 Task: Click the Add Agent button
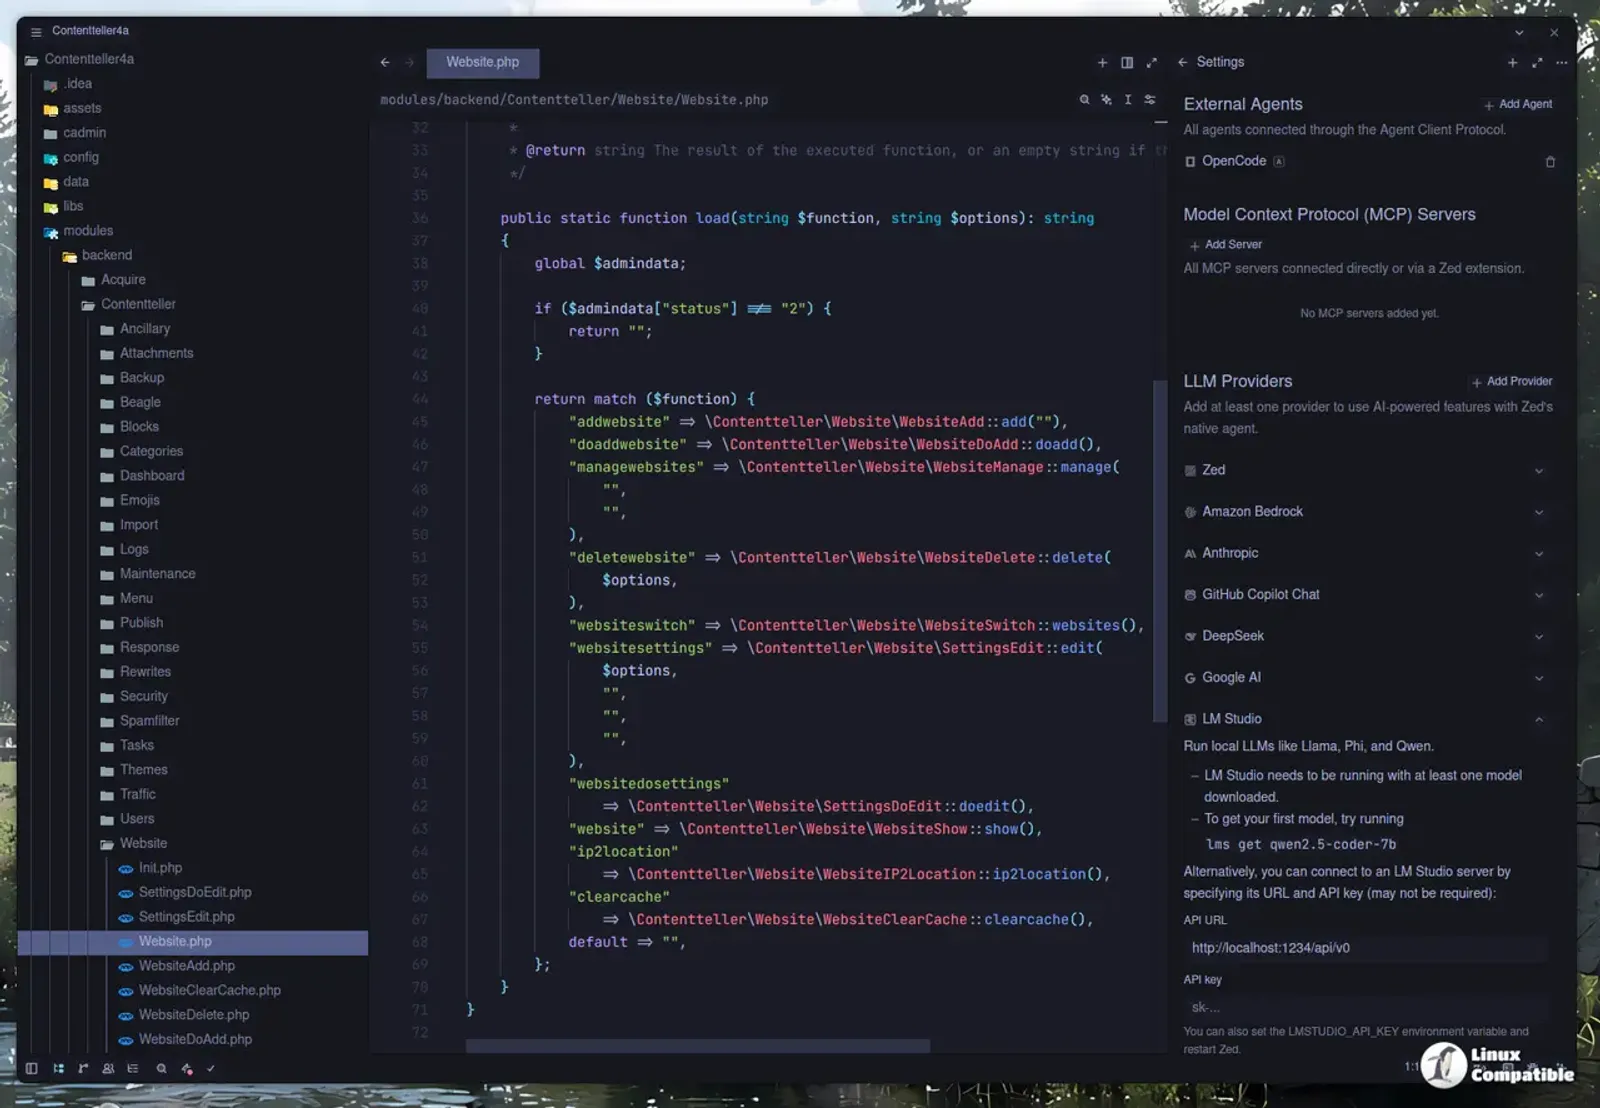1518,104
